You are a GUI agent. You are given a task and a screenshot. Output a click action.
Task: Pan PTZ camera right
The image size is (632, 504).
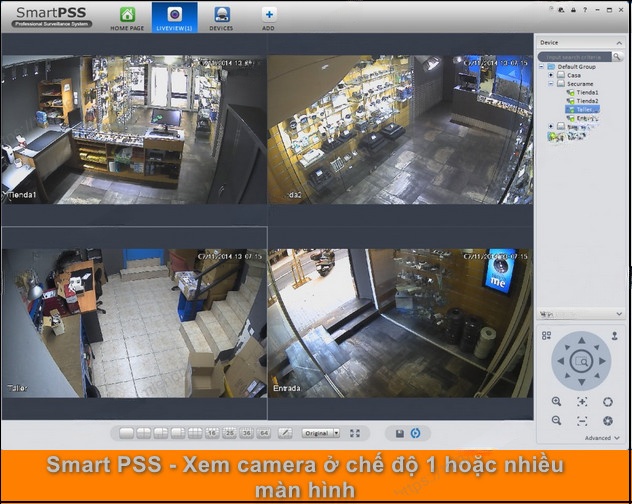tap(602, 361)
